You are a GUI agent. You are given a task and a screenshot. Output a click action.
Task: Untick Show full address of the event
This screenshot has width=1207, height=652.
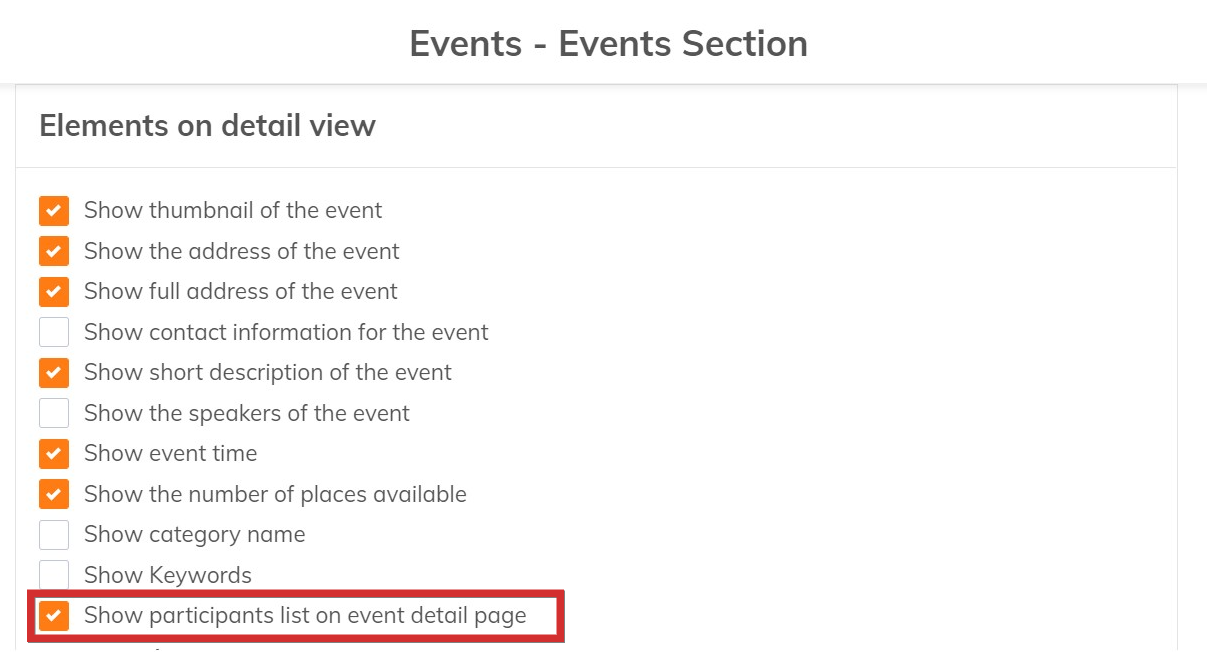pyautogui.click(x=54, y=292)
